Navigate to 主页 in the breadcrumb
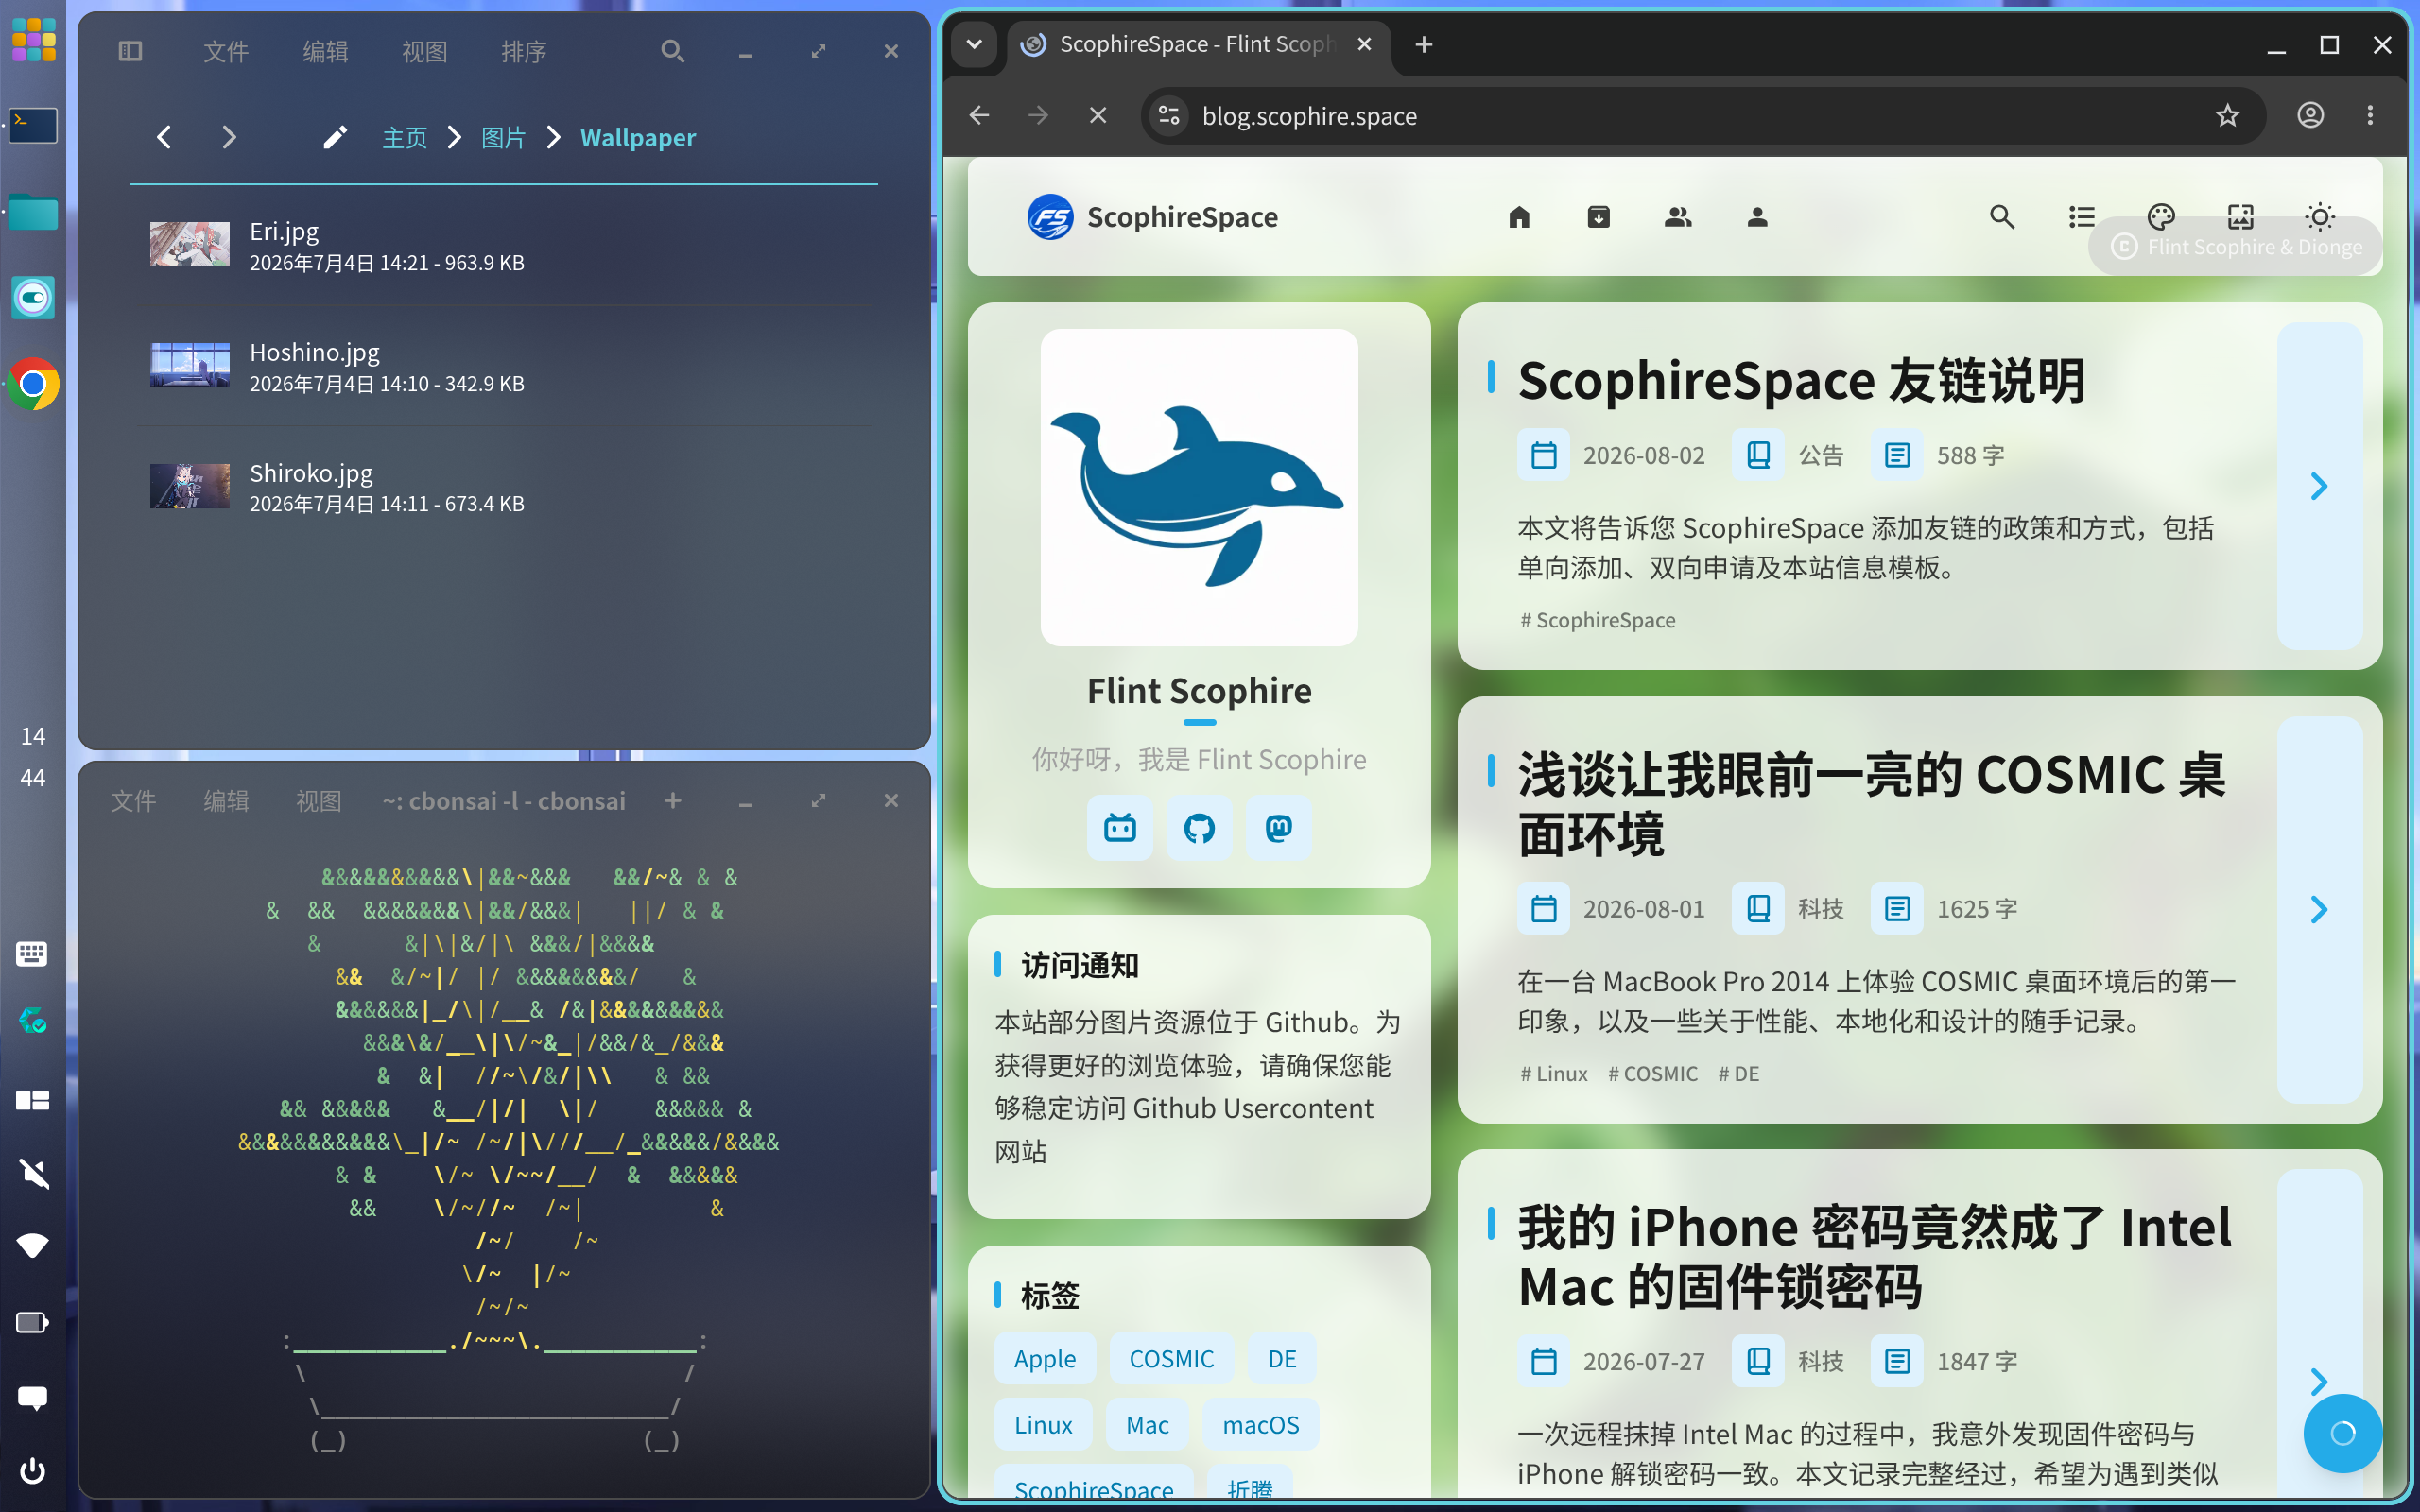Screen dimensions: 2420x1512 (405, 137)
